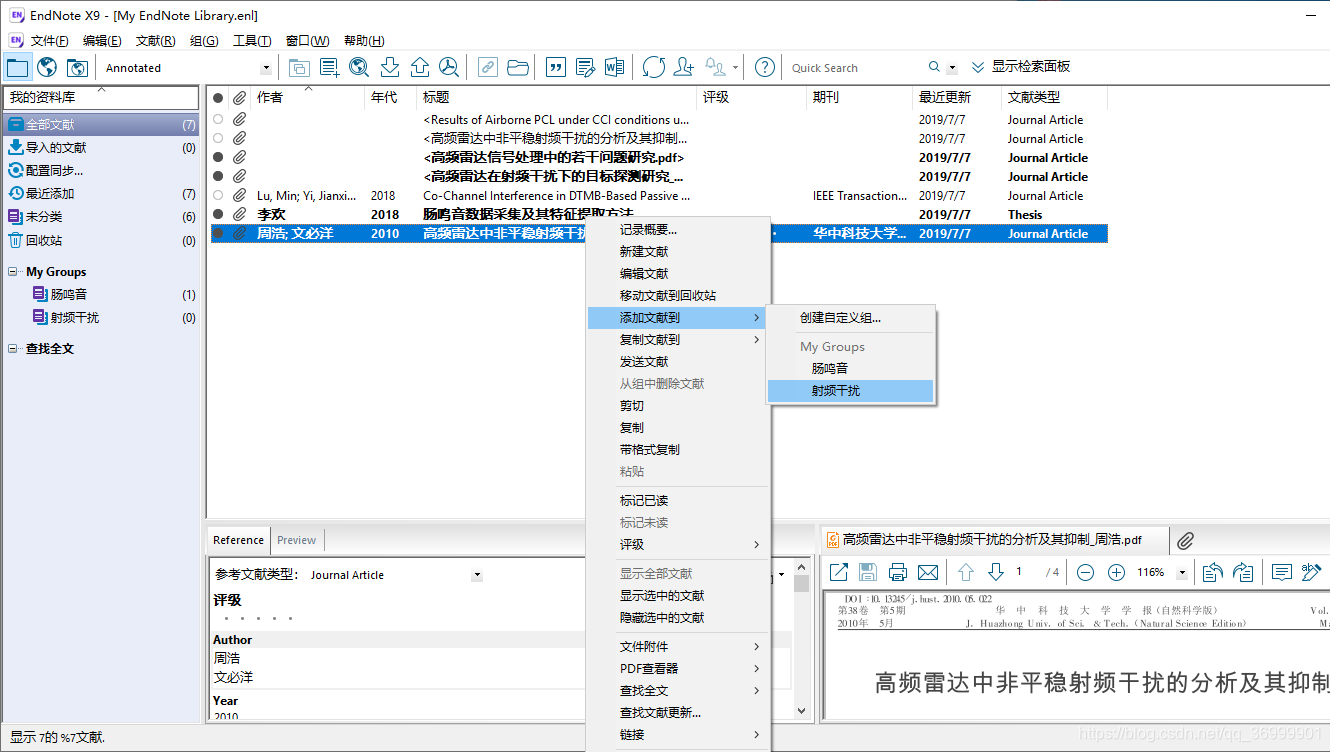The width and height of the screenshot is (1330, 752).
Task: Open 回收站 trash in sidebar
Action: tap(101, 241)
